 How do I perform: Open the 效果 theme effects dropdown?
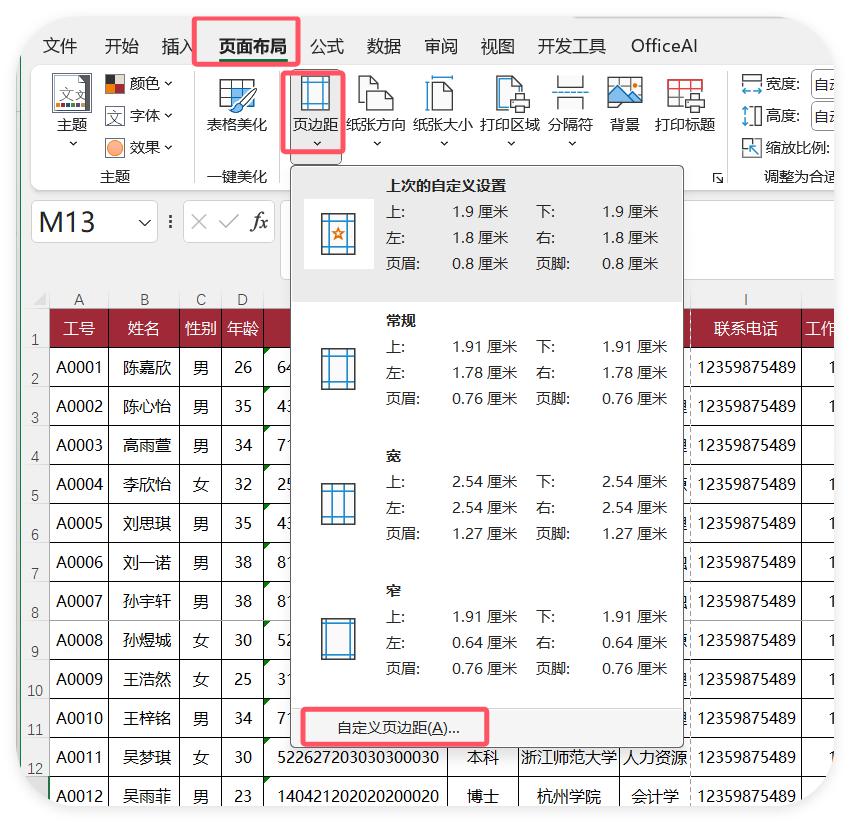point(139,147)
